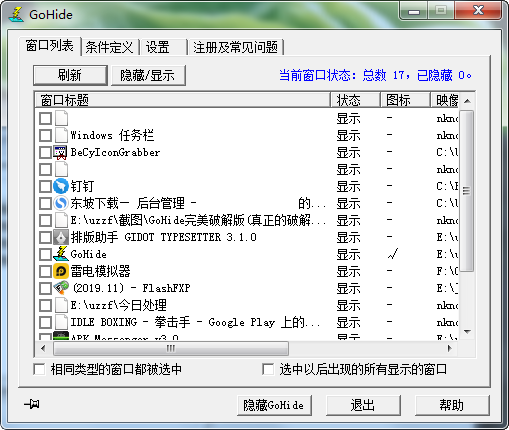
Task: Click the vertical scrollbar down arrow
Action: click(467, 332)
